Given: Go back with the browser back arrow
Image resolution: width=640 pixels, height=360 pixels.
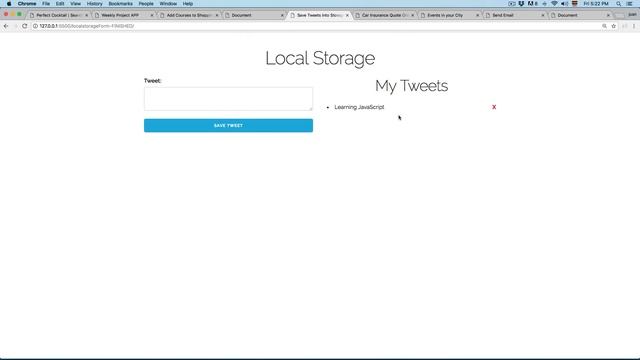Looking at the screenshot, I should pyautogui.click(x=6, y=26).
